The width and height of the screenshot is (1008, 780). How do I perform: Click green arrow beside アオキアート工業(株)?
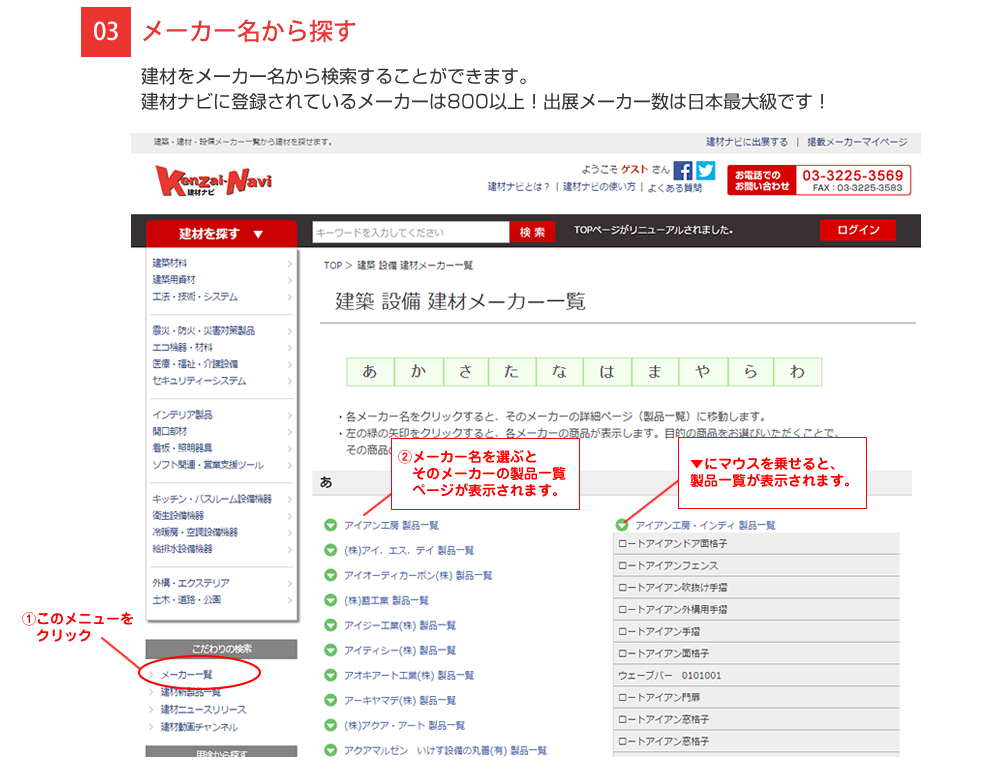click(x=331, y=675)
